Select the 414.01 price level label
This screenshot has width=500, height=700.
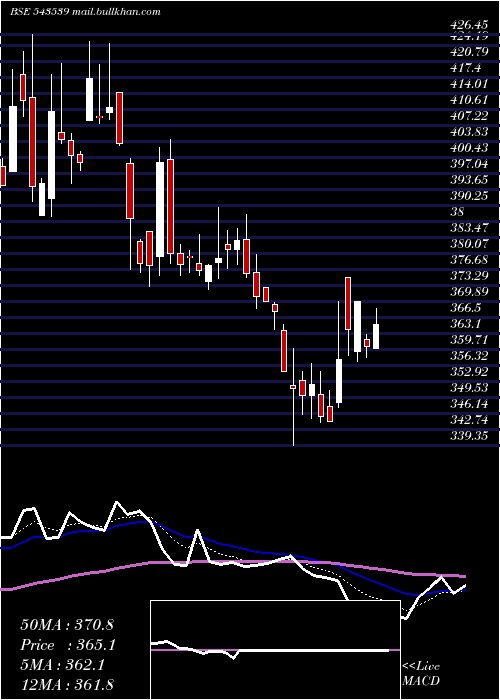[469, 84]
